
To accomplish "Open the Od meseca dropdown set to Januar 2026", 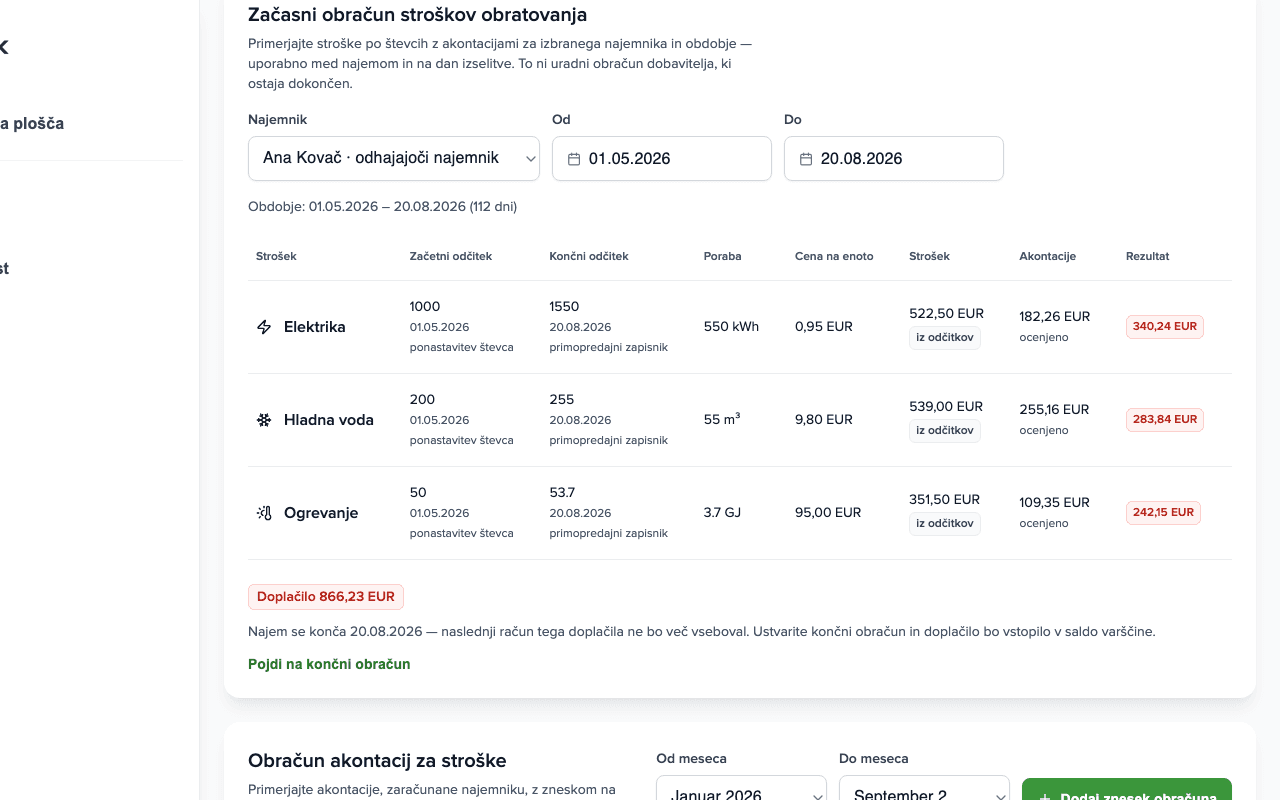I will coord(741,794).
